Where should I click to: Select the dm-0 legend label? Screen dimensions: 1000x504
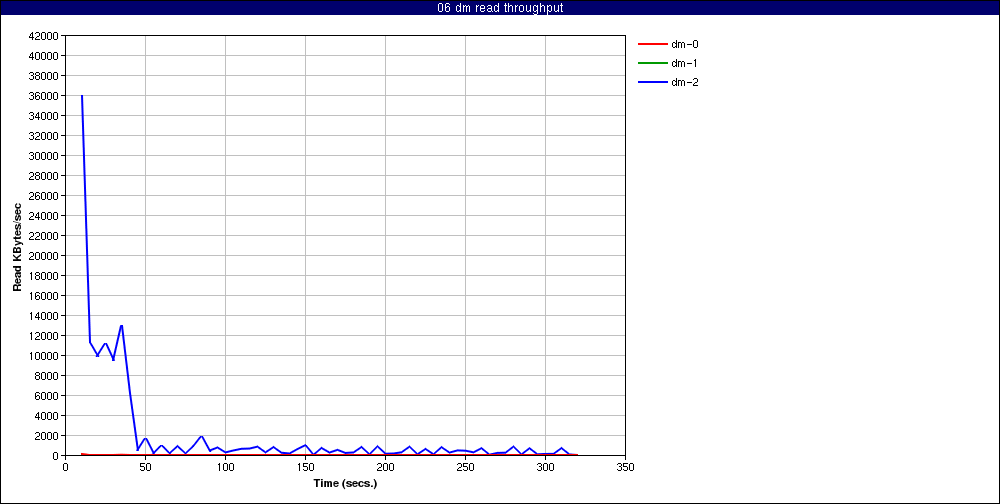pyautogui.click(x=685, y=44)
